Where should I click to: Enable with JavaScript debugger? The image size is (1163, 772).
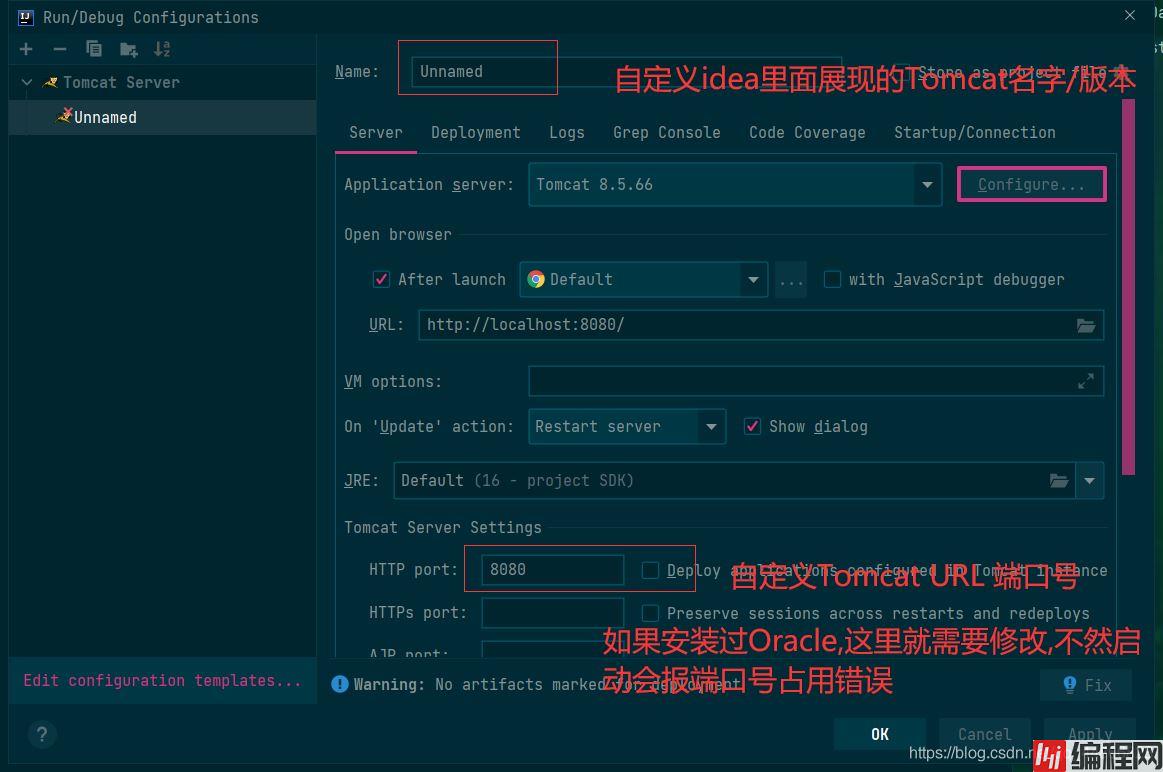[833, 279]
